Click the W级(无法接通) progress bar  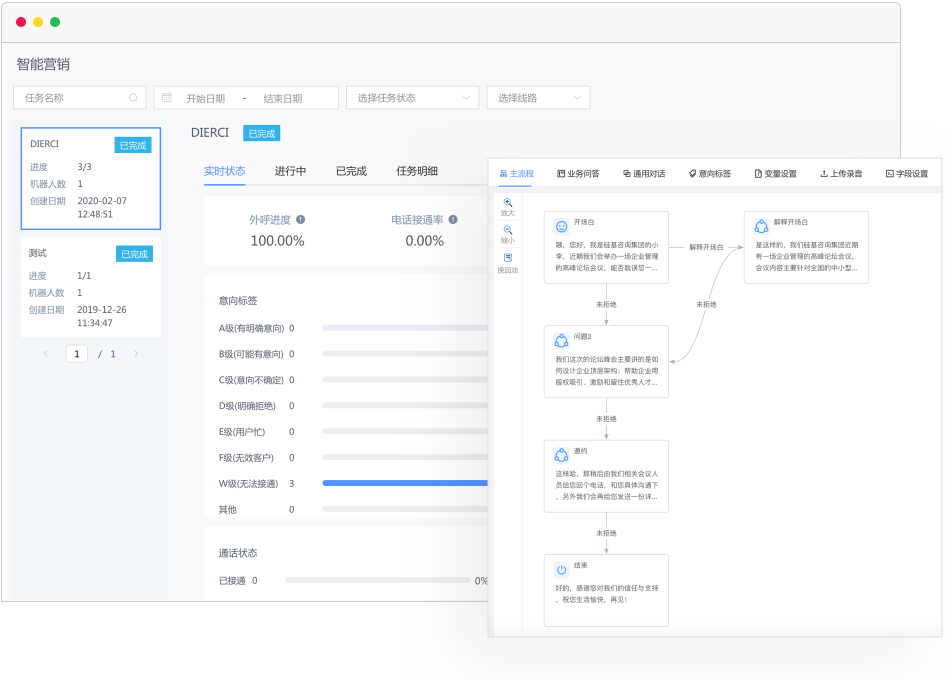point(405,483)
